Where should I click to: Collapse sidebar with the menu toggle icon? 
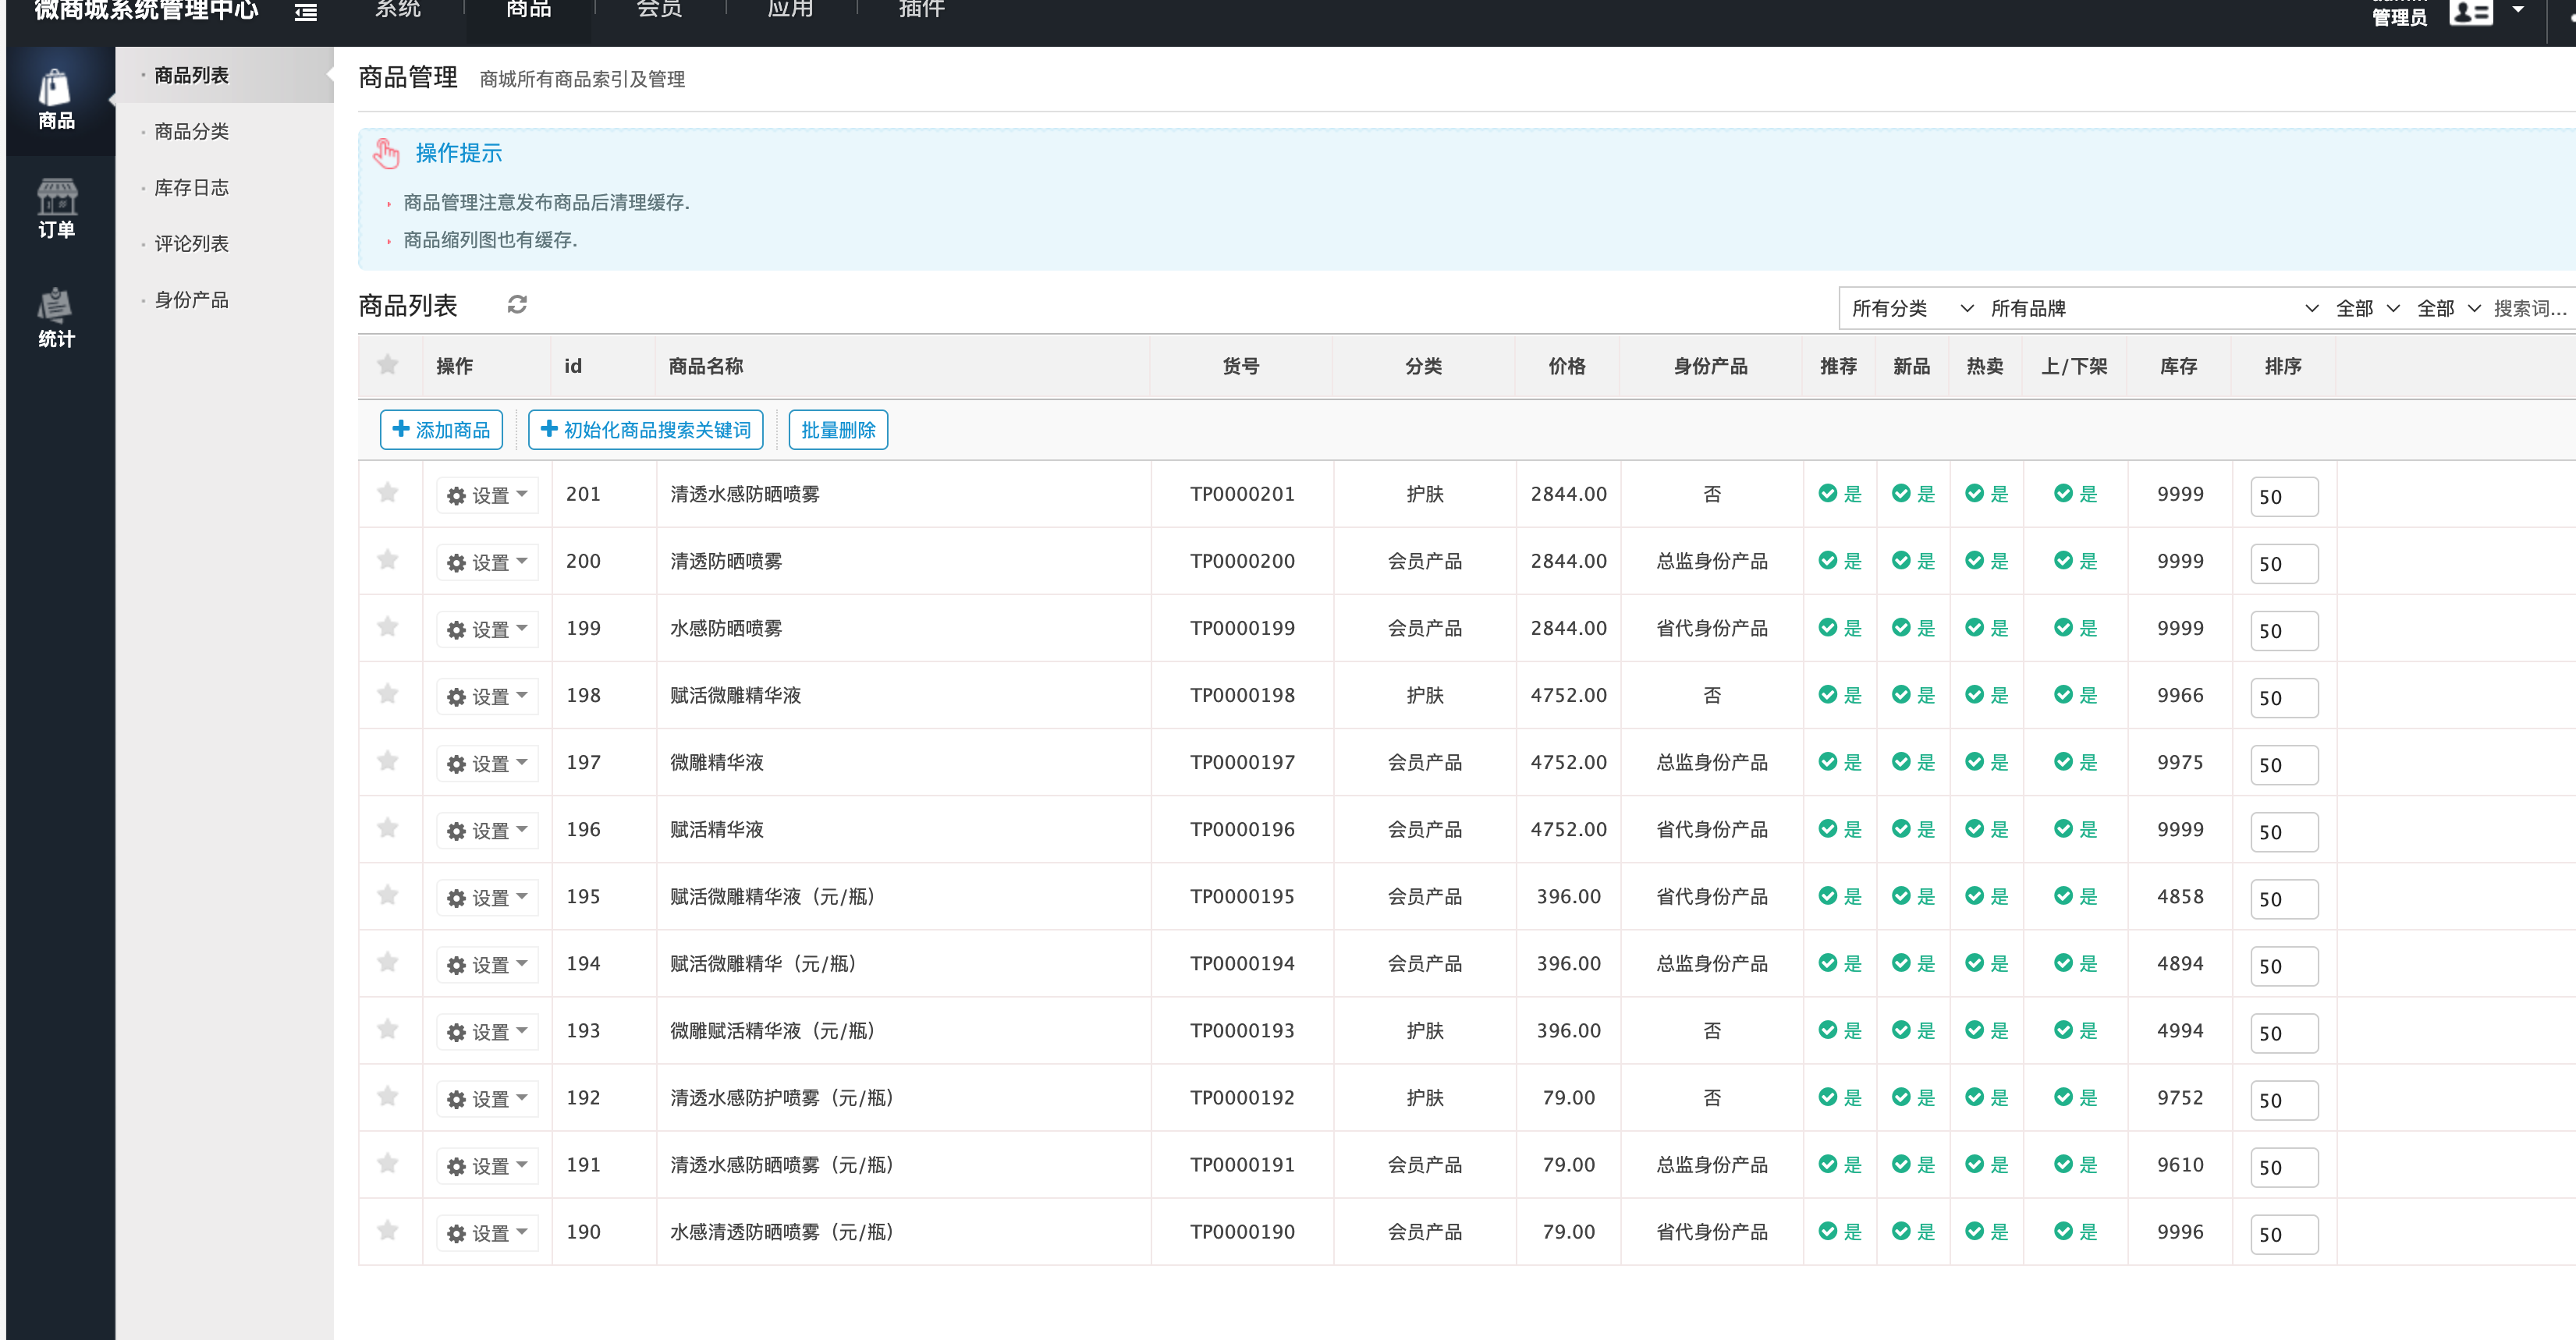305,11
